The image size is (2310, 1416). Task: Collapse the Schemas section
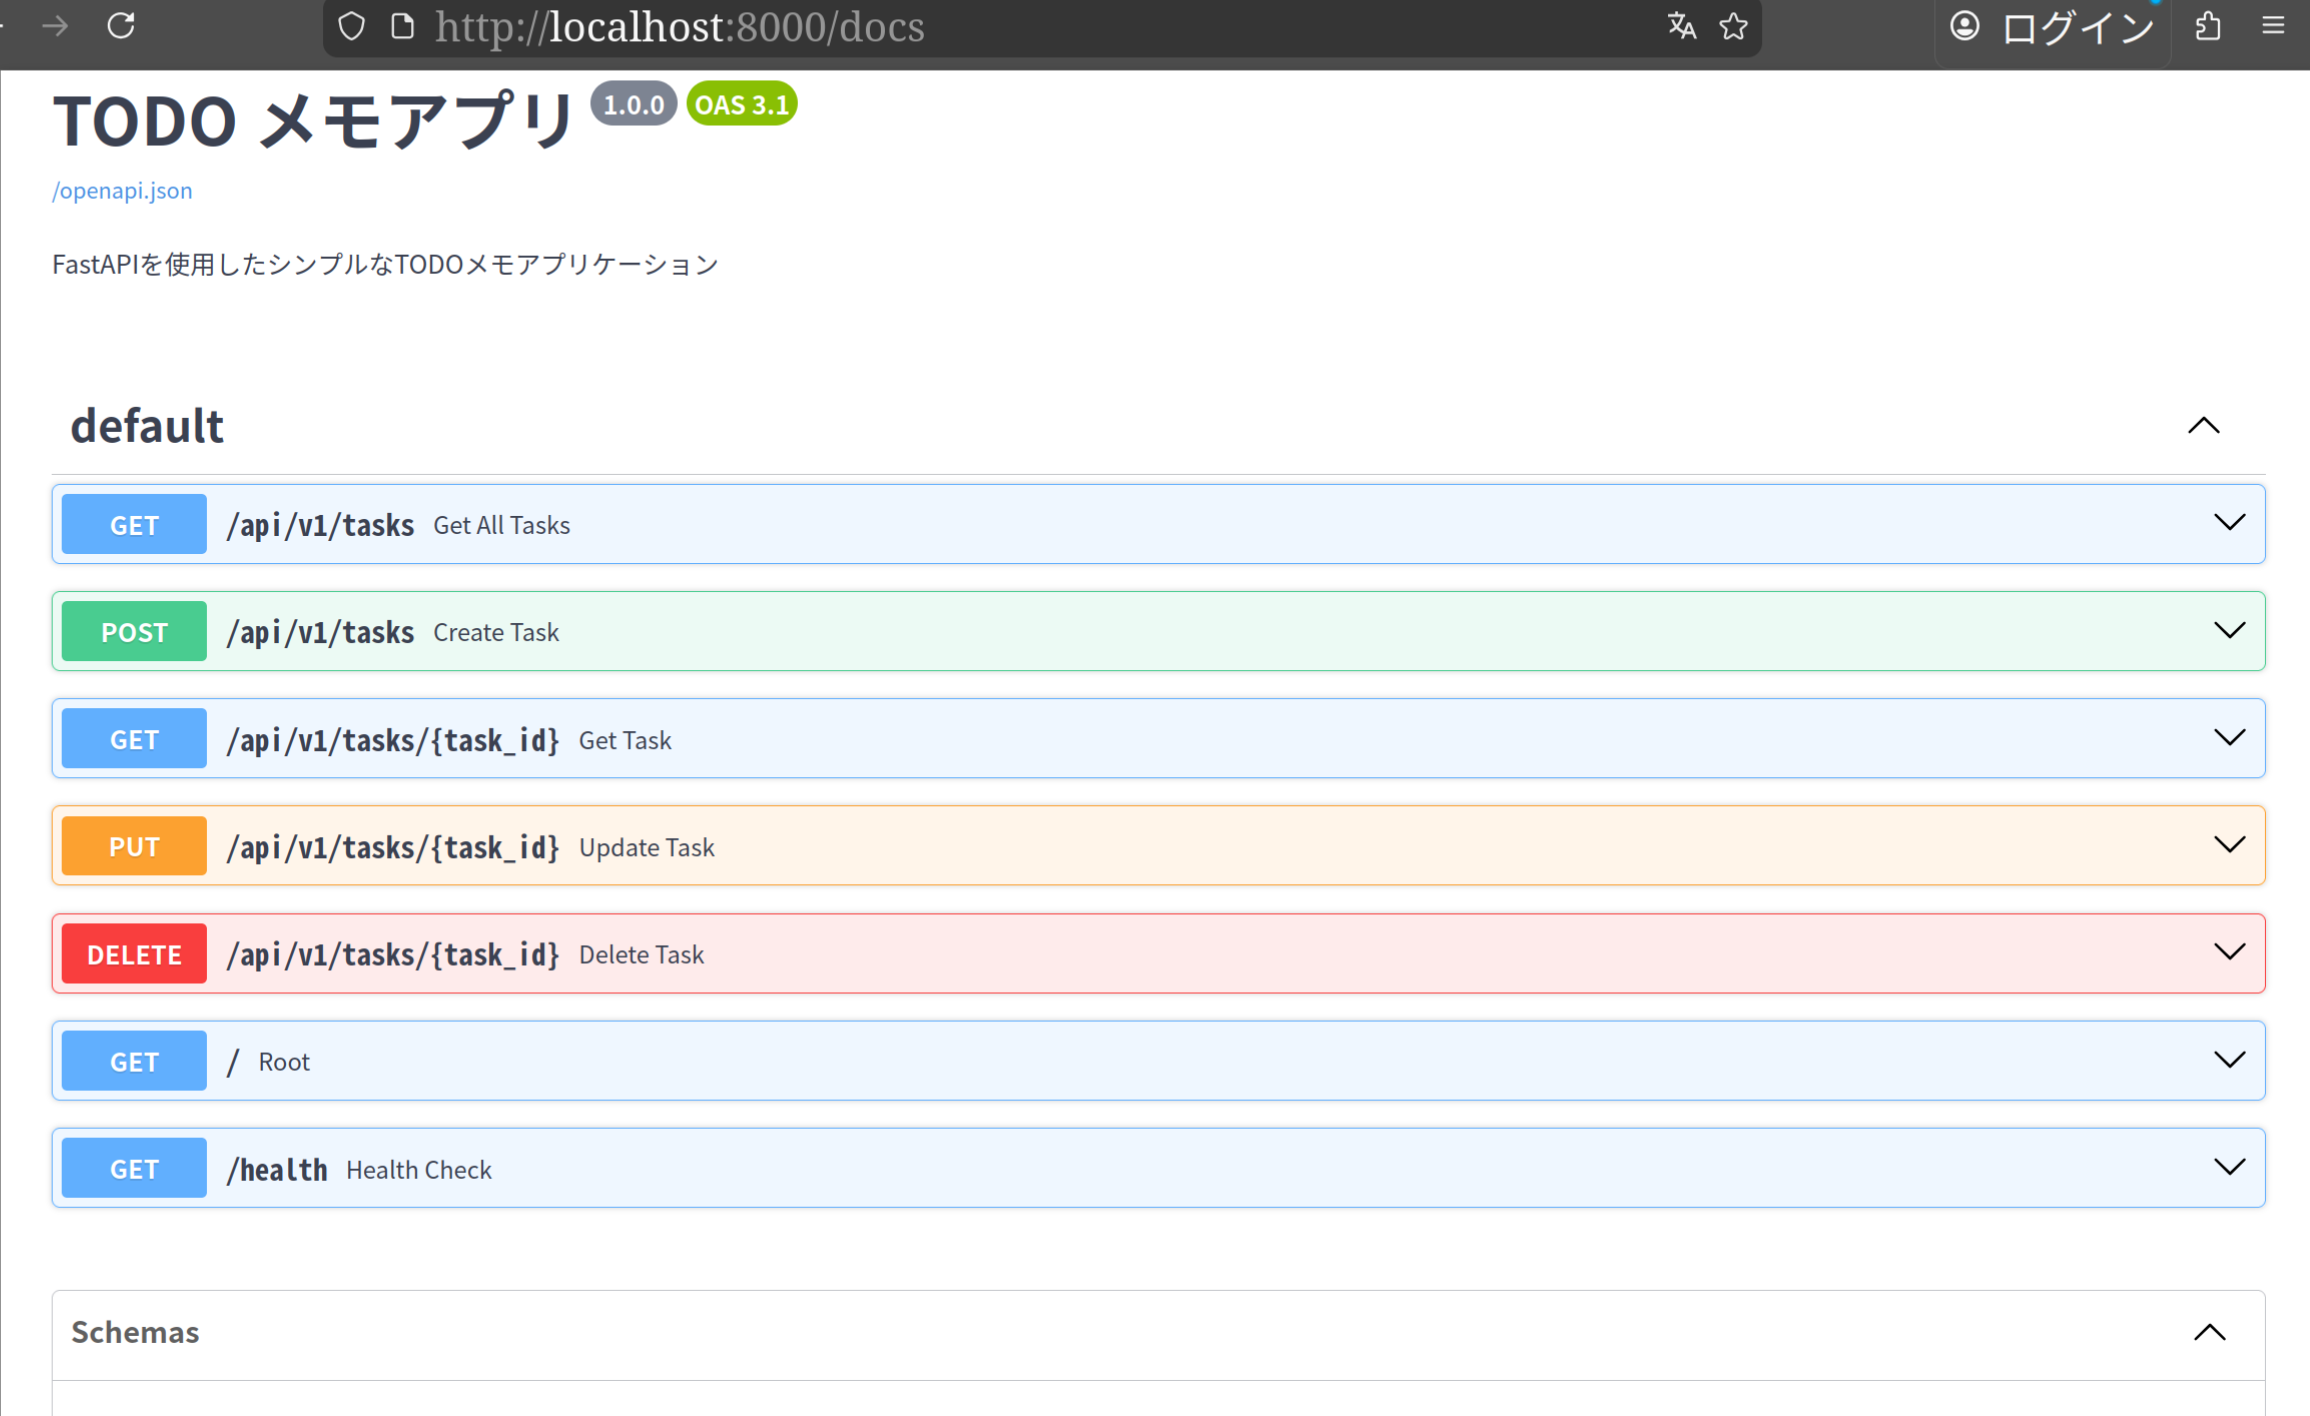click(x=2209, y=1332)
